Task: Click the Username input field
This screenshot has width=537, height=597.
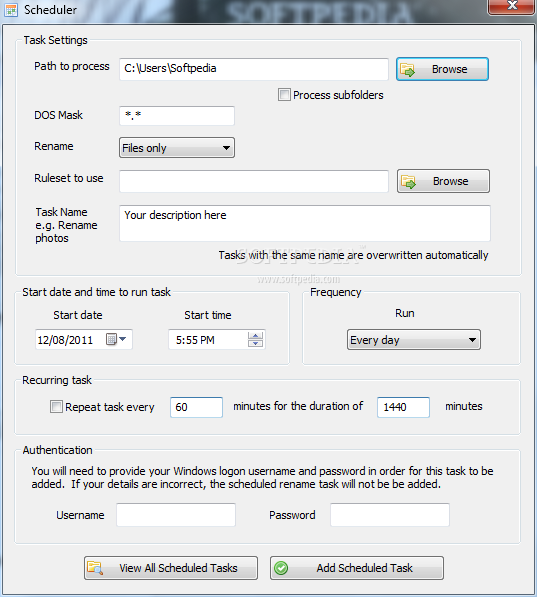Action: point(176,515)
